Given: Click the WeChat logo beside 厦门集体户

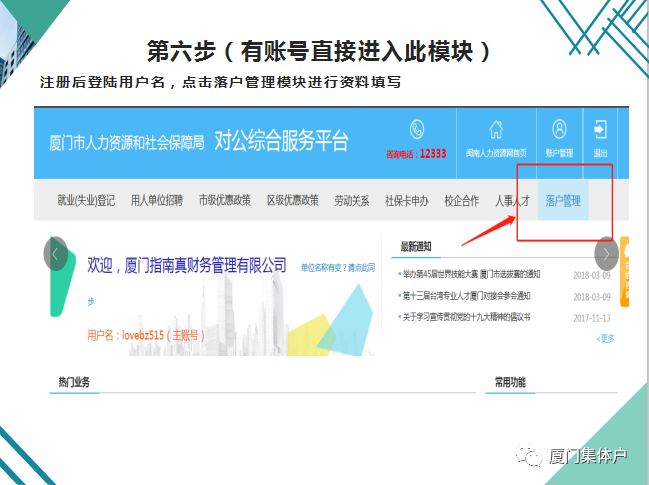Looking at the screenshot, I should click(x=526, y=455).
